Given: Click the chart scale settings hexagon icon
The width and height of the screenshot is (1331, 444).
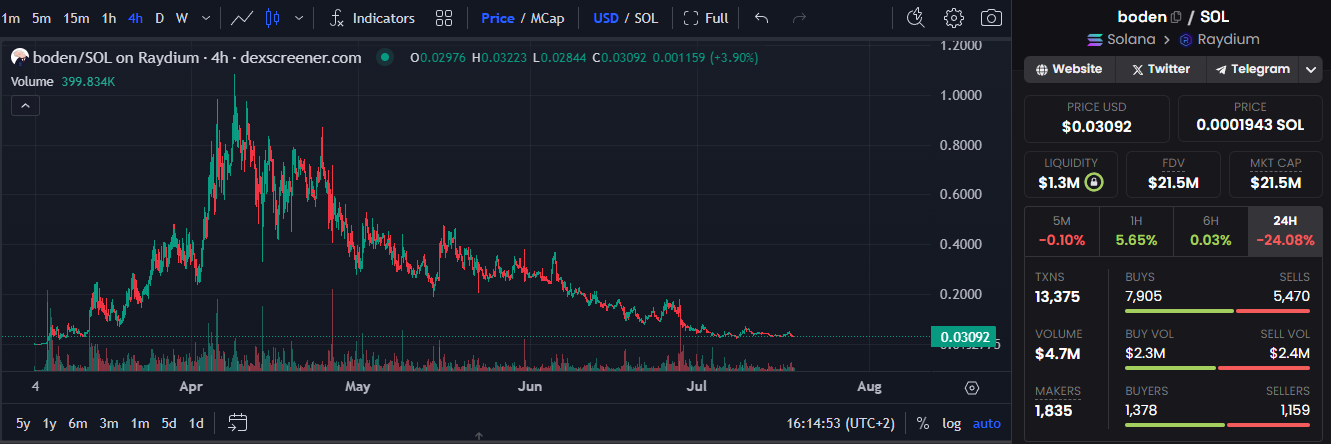Looking at the screenshot, I should click(972, 388).
